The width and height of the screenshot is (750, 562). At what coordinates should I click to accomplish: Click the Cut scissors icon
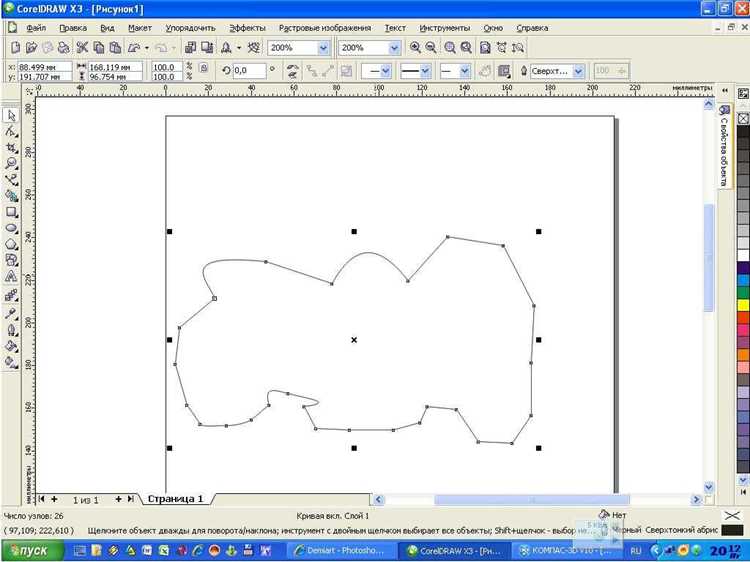(x=82, y=47)
